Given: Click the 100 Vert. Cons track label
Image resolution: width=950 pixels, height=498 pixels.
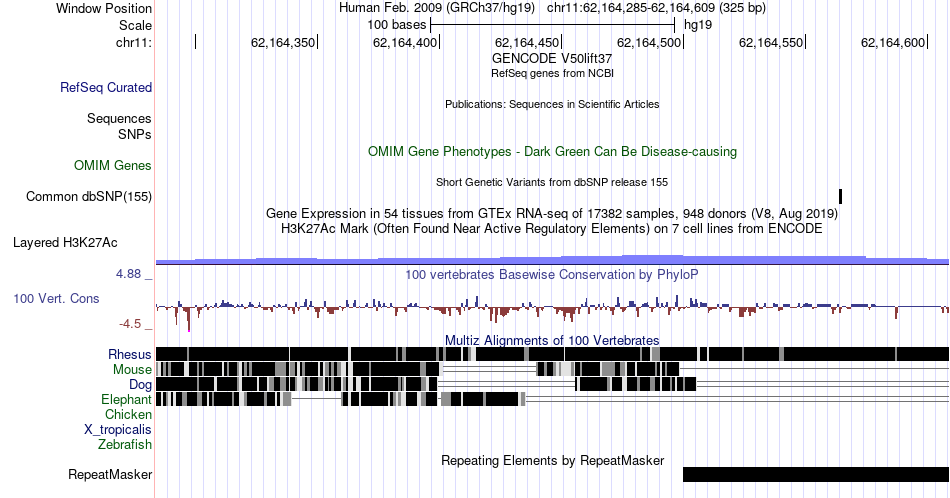Looking at the screenshot, I should pos(56,298).
